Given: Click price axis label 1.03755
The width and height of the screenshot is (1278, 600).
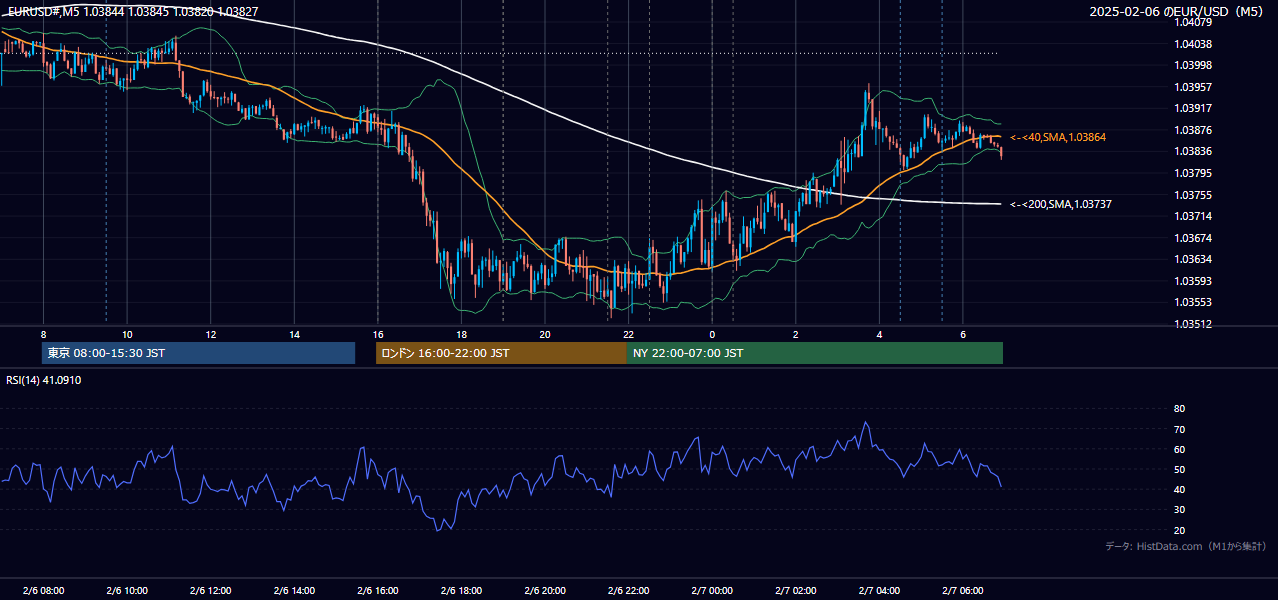Looking at the screenshot, I should (1194, 195).
